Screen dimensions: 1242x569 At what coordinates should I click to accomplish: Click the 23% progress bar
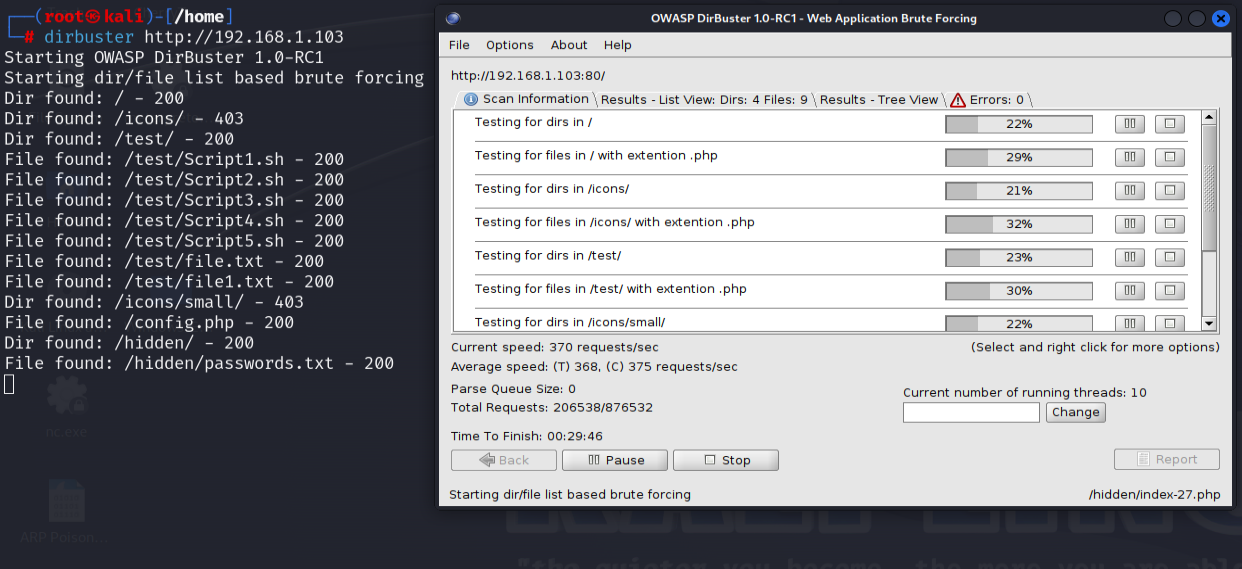tap(1019, 257)
